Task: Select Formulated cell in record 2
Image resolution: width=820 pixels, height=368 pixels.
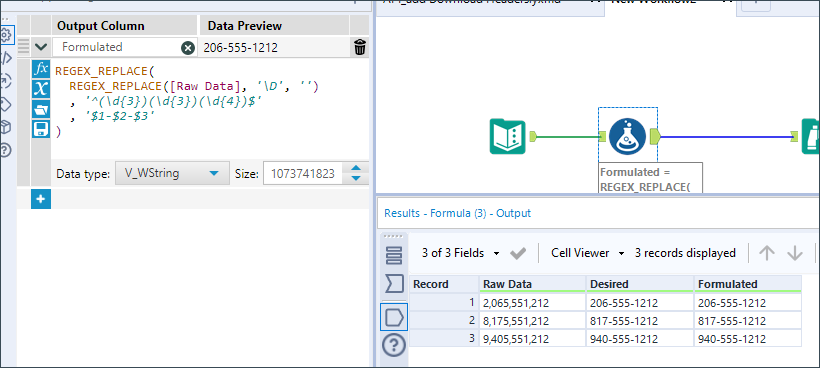Action: tap(747, 320)
